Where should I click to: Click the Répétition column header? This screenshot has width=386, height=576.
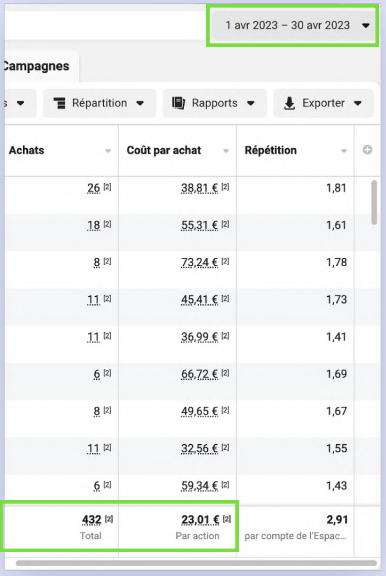(295, 150)
